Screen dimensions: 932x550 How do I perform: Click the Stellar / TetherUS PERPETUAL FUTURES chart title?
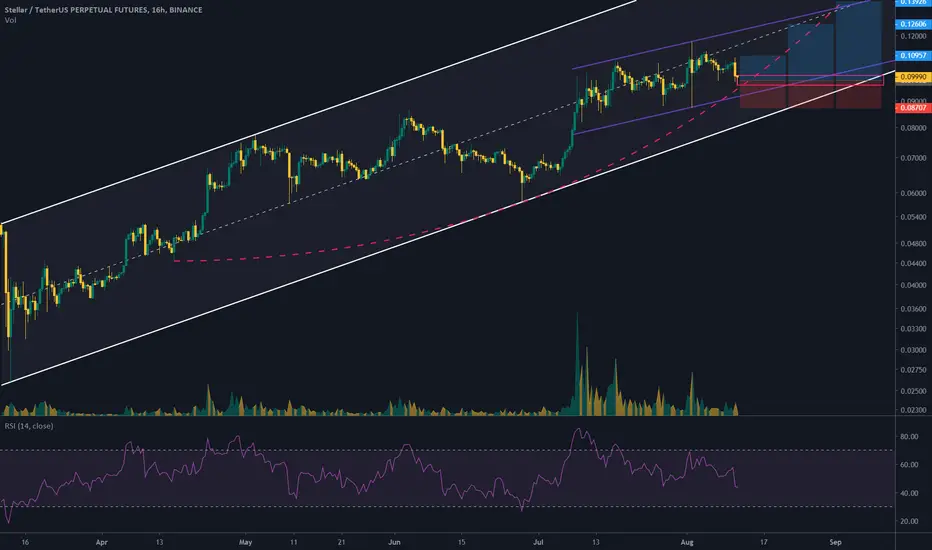point(103,10)
